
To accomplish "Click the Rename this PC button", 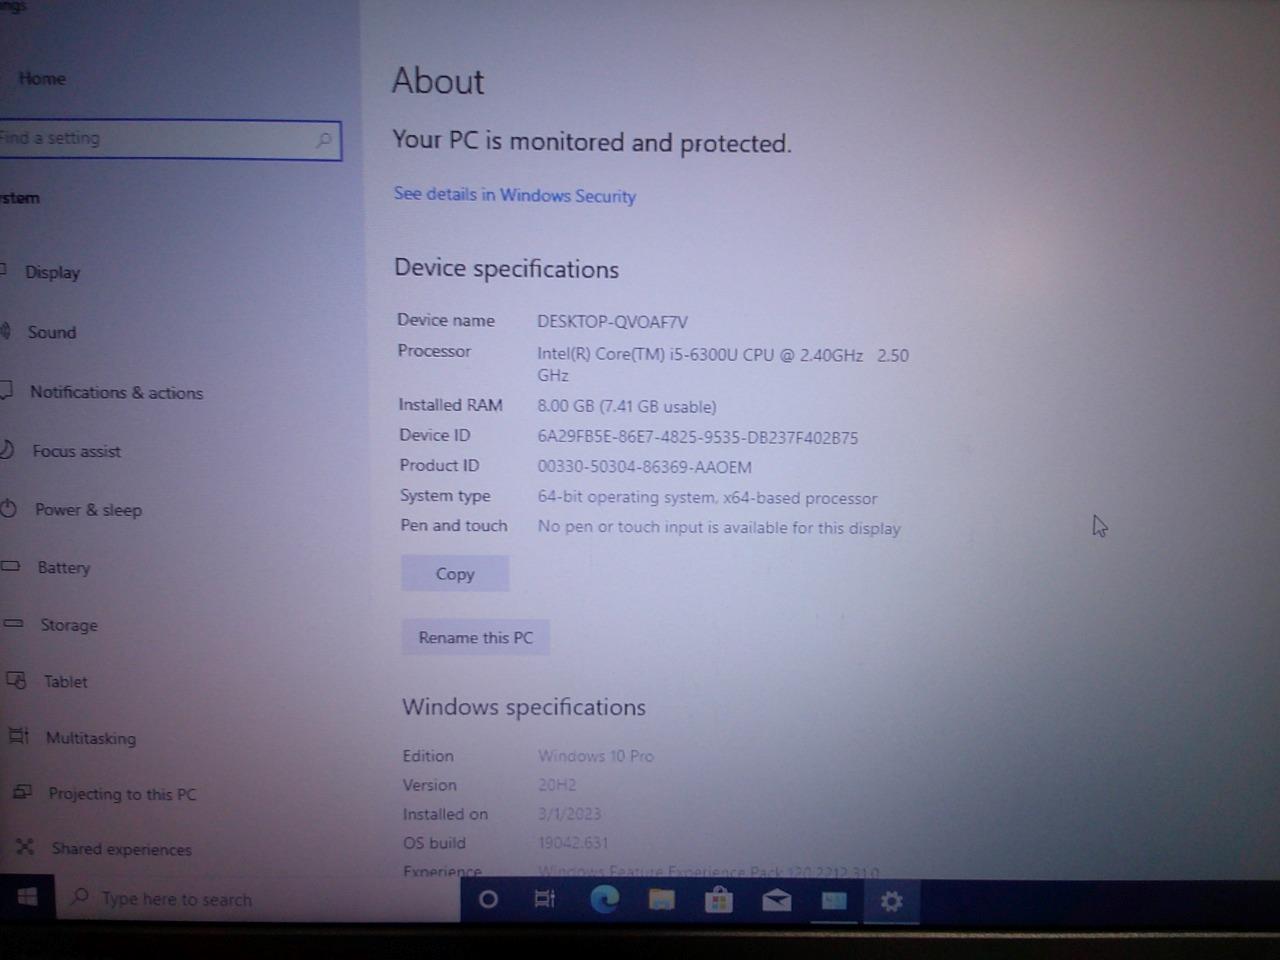I will pyautogui.click(x=476, y=638).
